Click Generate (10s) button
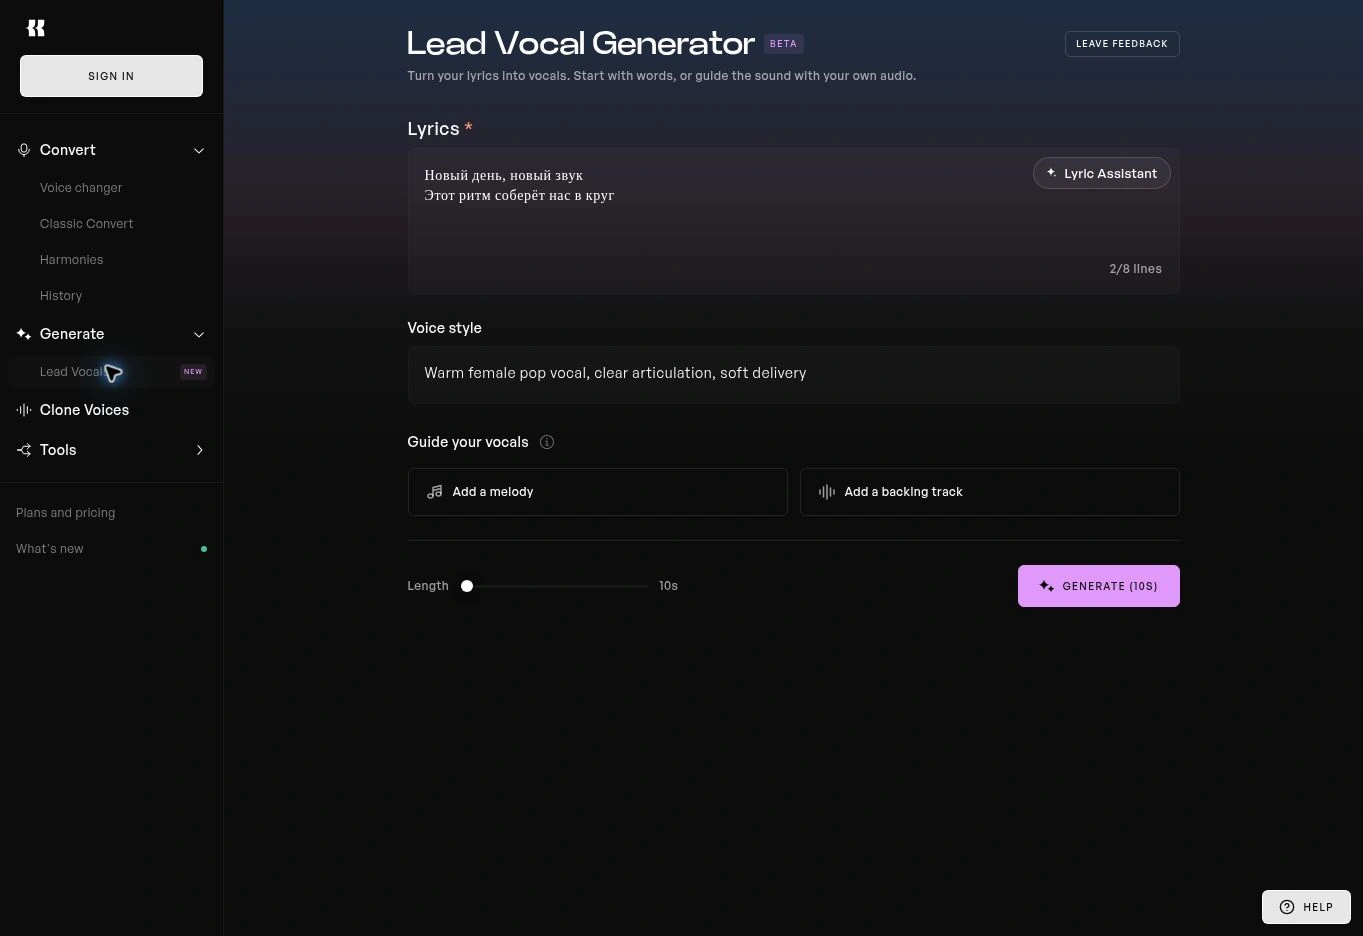Image resolution: width=1363 pixels, height=936 pixels. click(x=1098, y=586)
